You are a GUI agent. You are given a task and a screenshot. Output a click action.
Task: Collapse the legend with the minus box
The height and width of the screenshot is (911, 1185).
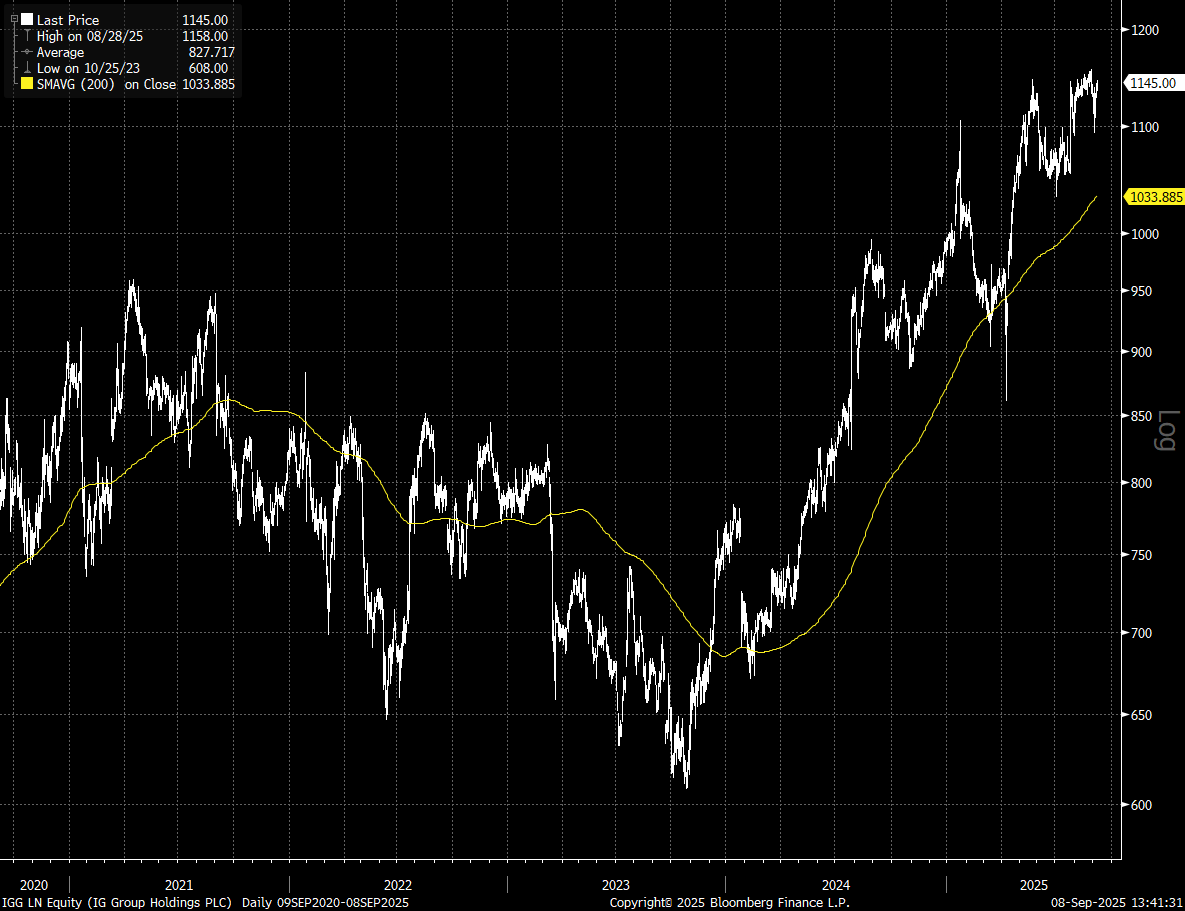pyautogui.click(x=14, y=19)
